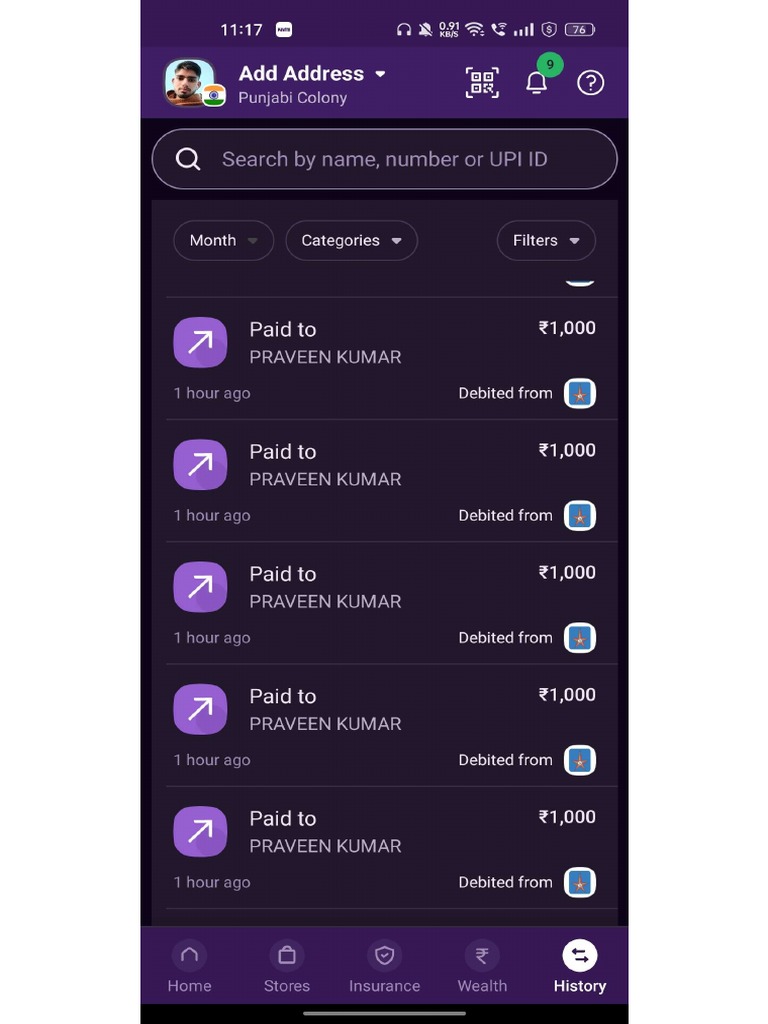Tap the Punjabi Colony location text
This screenshot has height=1024, width=768.
292,98
